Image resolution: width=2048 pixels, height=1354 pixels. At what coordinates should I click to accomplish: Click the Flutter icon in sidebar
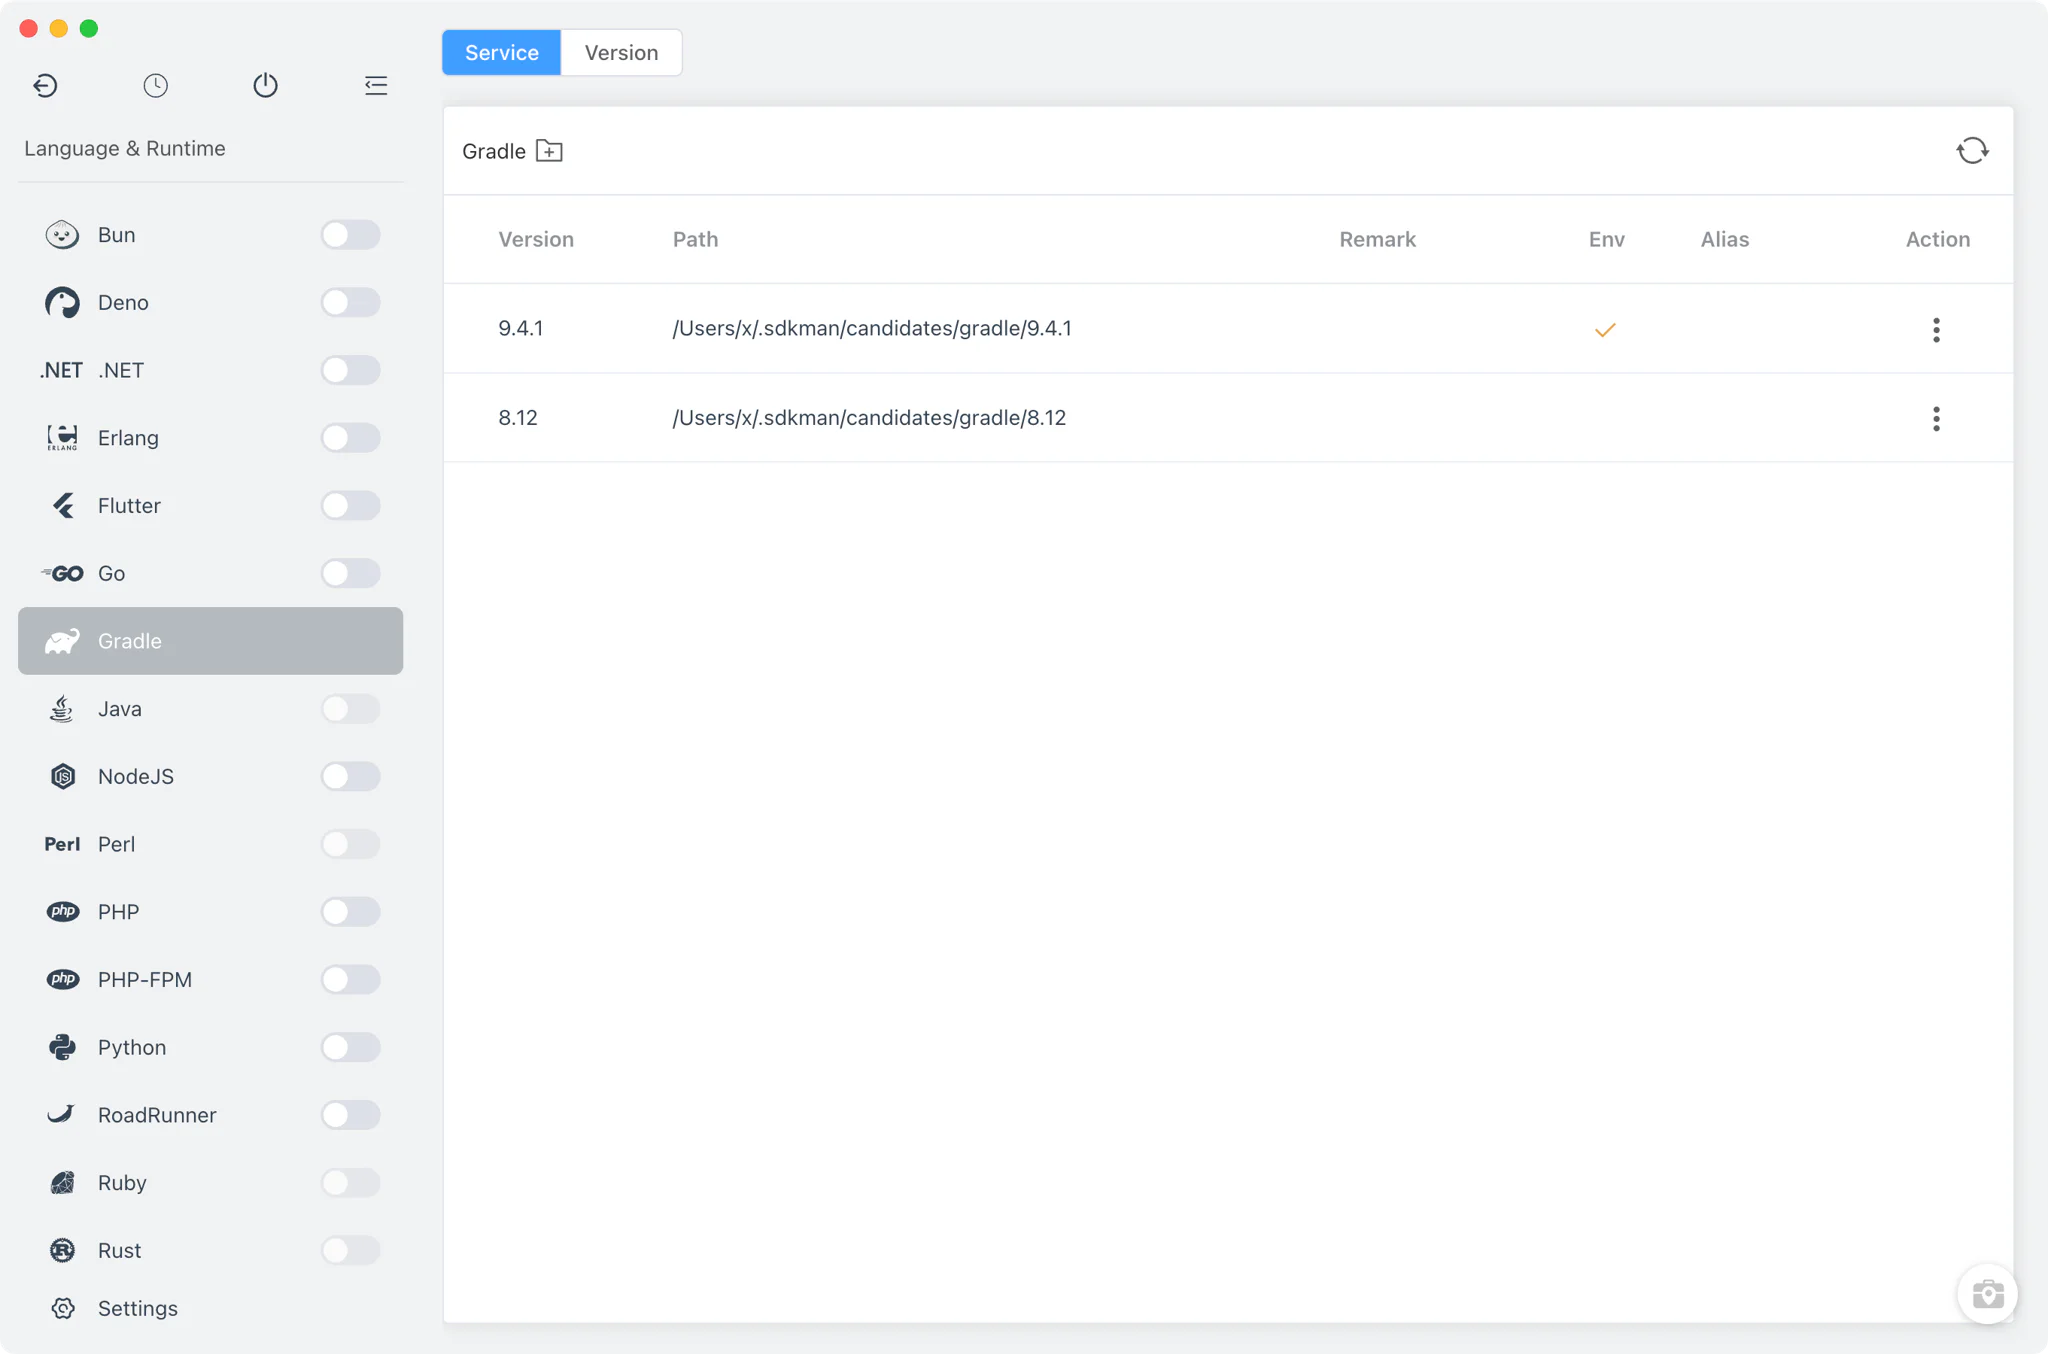pos(63,506)
